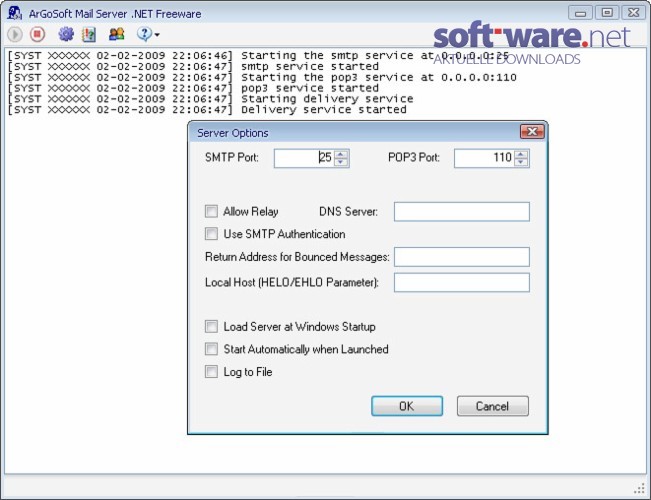651x500 pixels.
Task: Click the Start server play icon
Action: tap(15, 34)
